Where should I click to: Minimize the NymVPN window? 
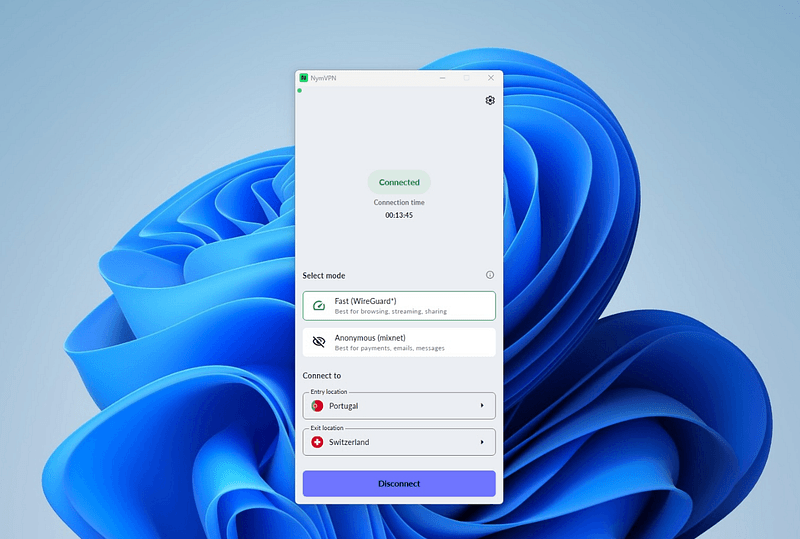point(441,78)
